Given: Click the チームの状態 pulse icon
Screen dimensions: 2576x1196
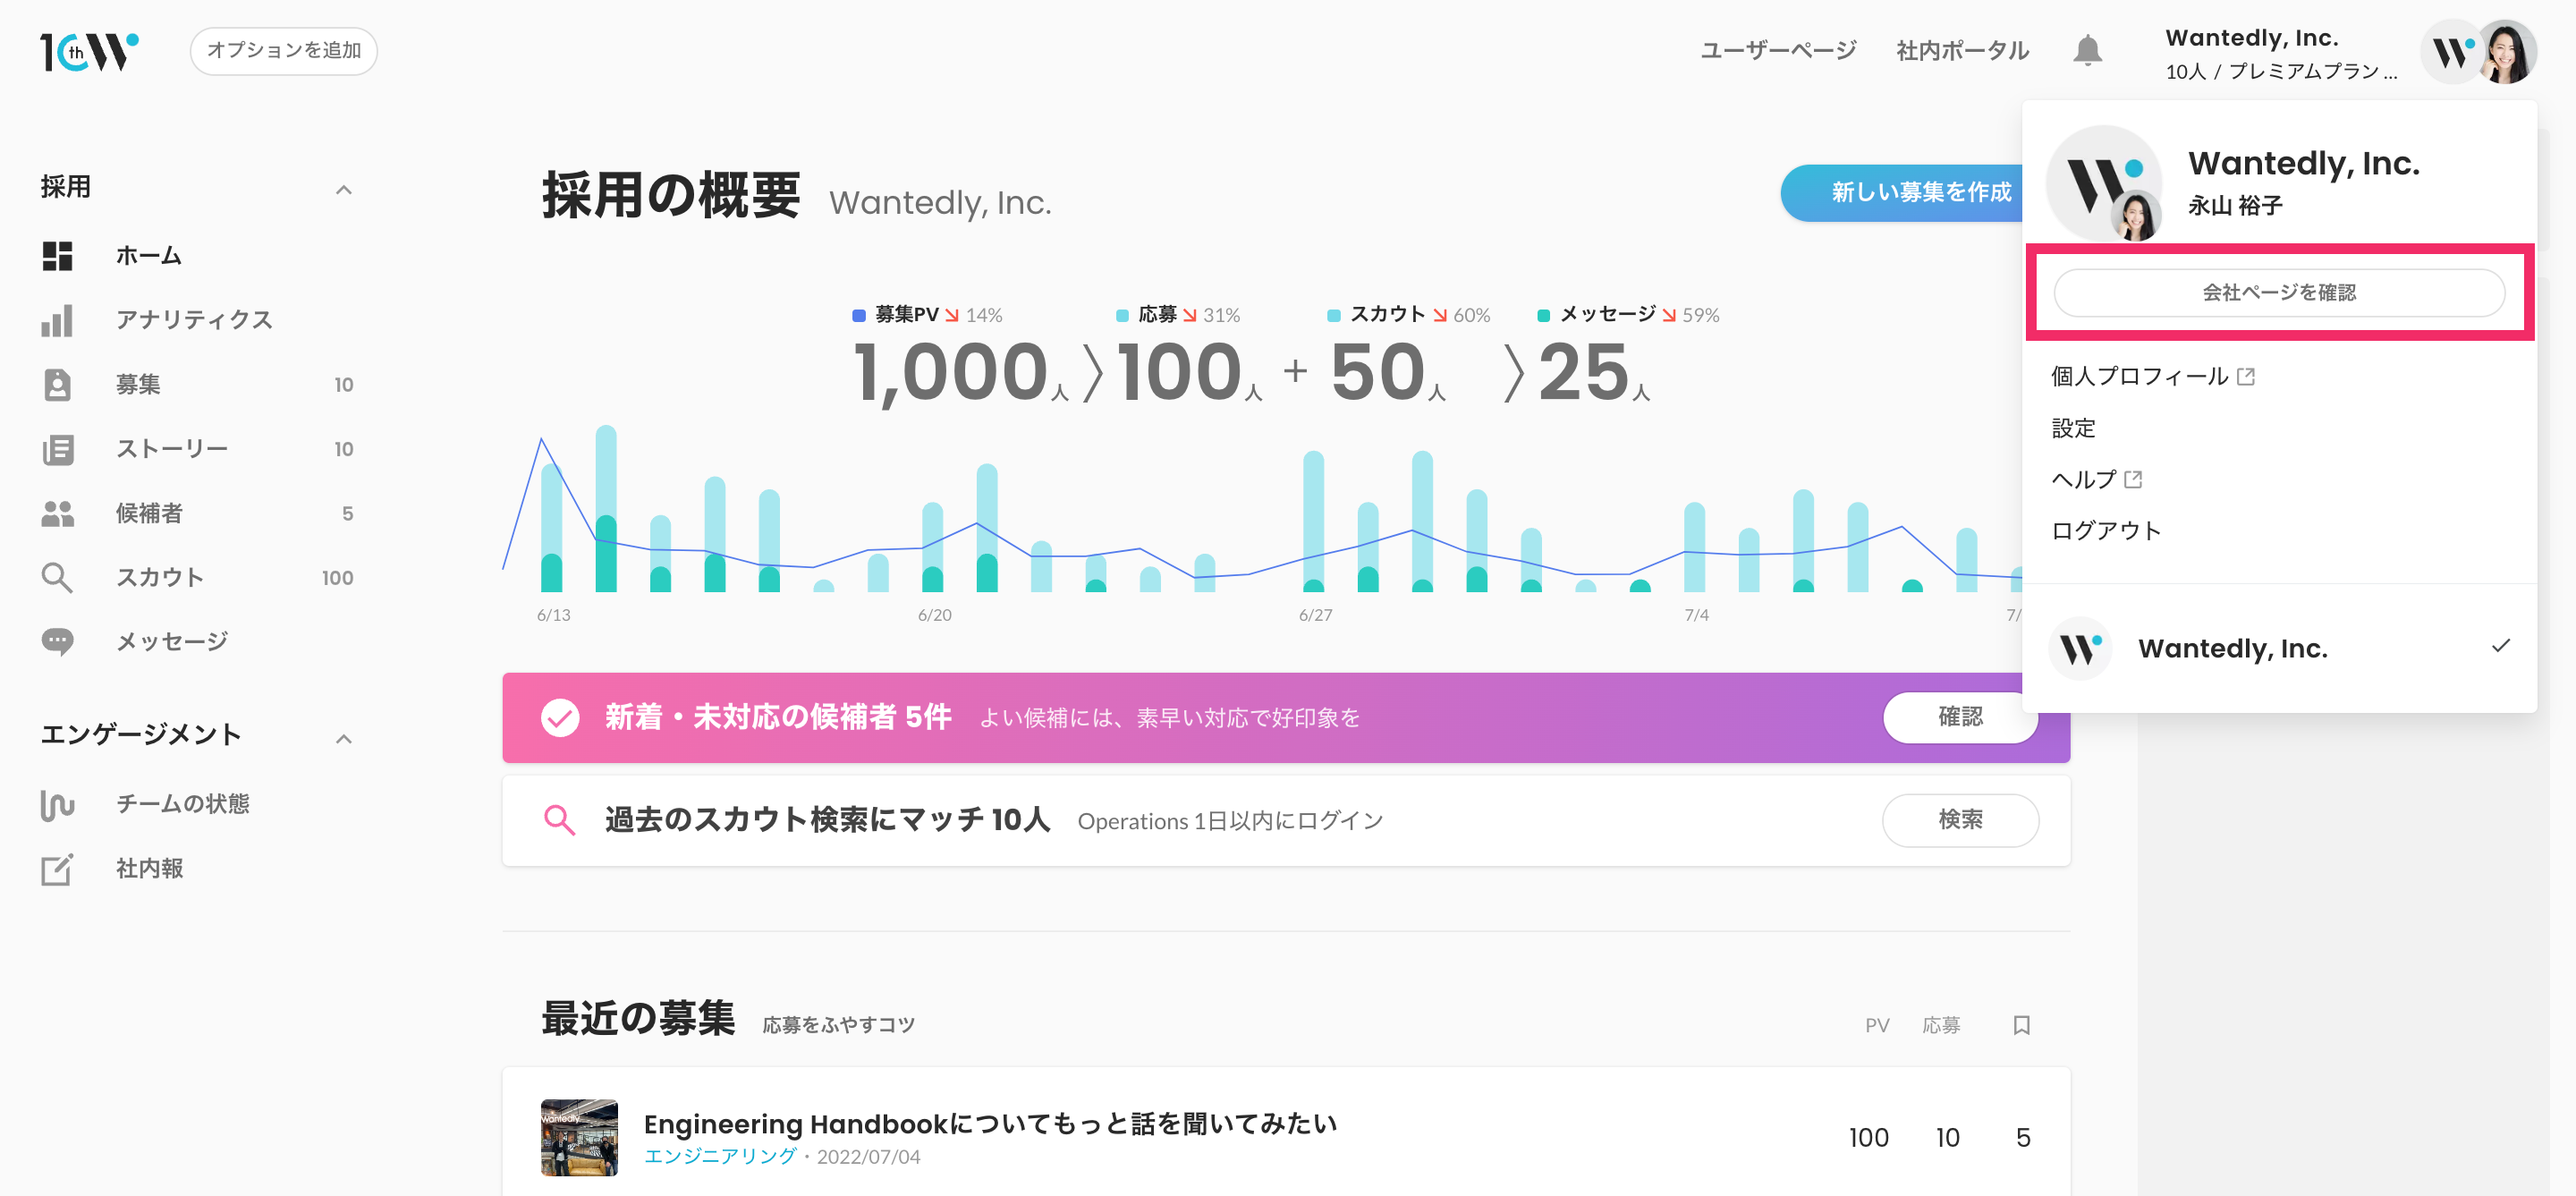Looking at the screenshot, I should pyautogui.click(x=57, y=804).
